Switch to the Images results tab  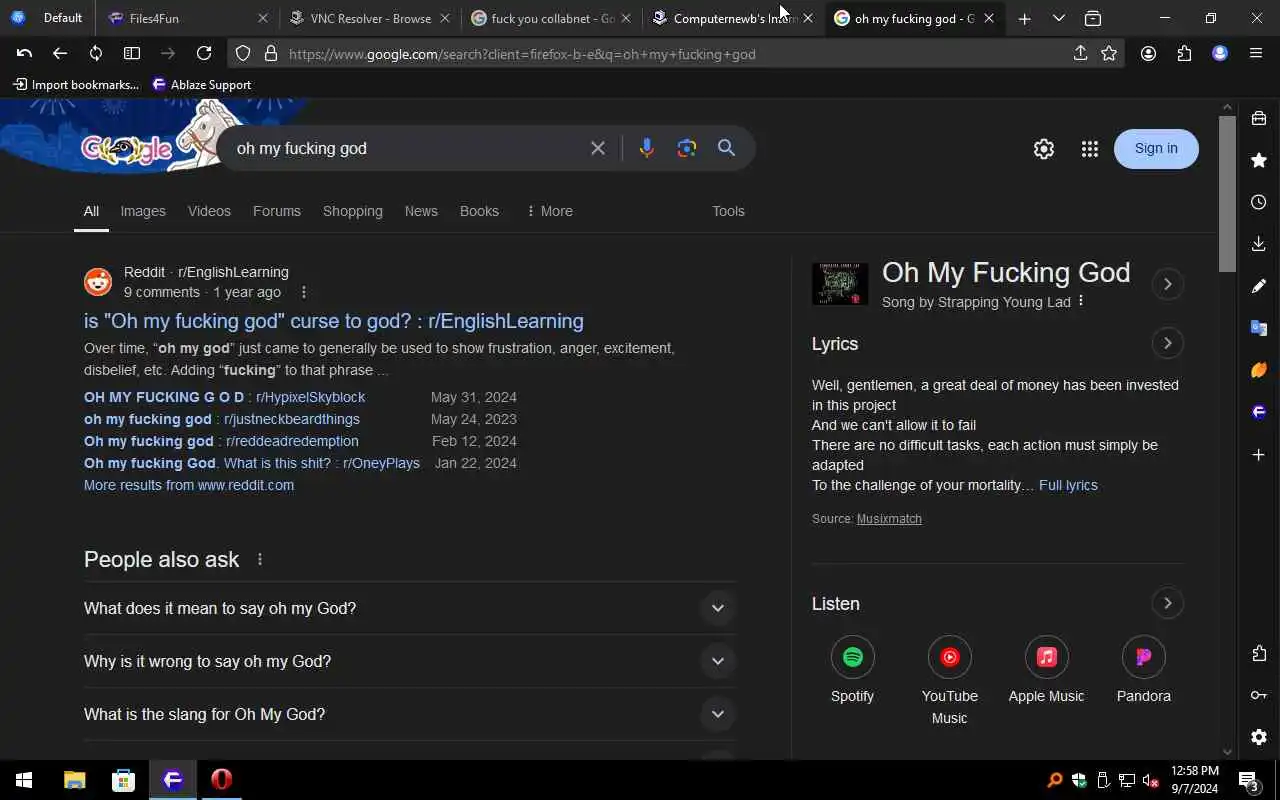click(143, 211)
